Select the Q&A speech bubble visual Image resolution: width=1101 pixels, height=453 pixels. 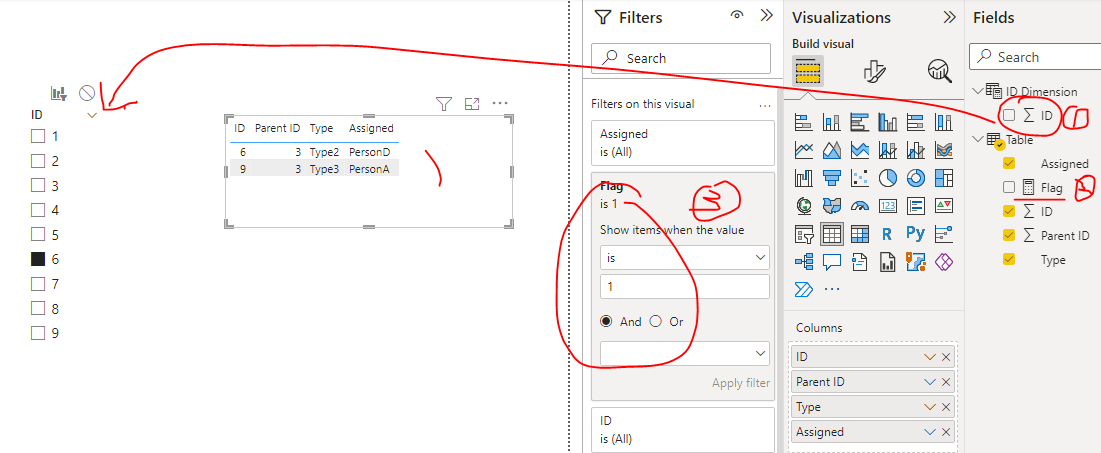point(832,261)
